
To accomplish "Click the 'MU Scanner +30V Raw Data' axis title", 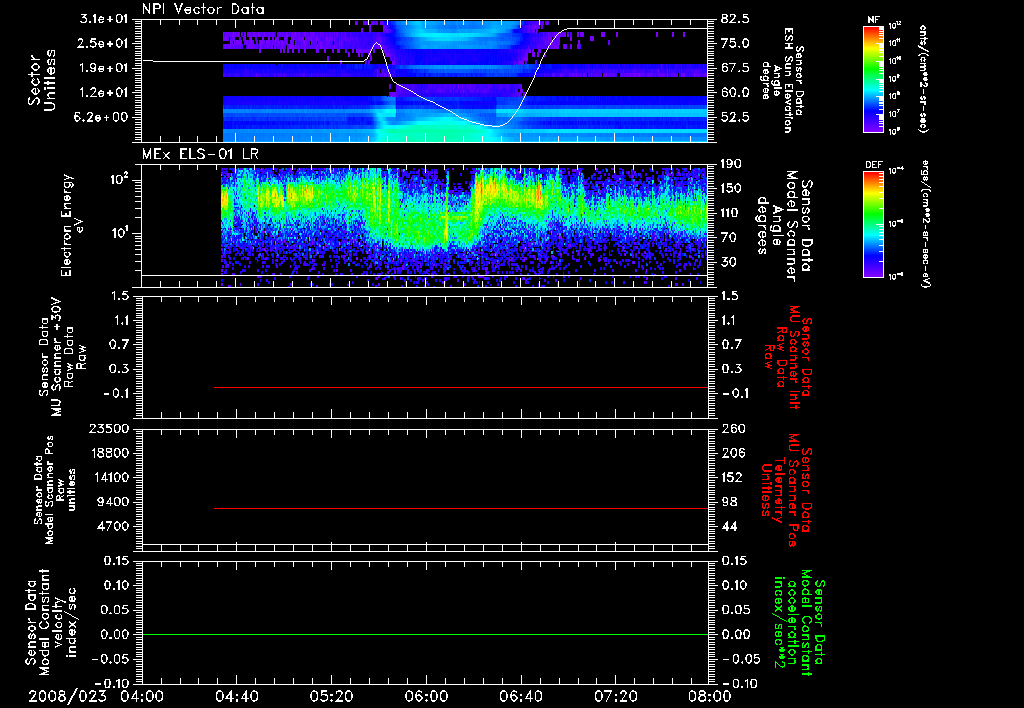I will (x=62, y=357).
